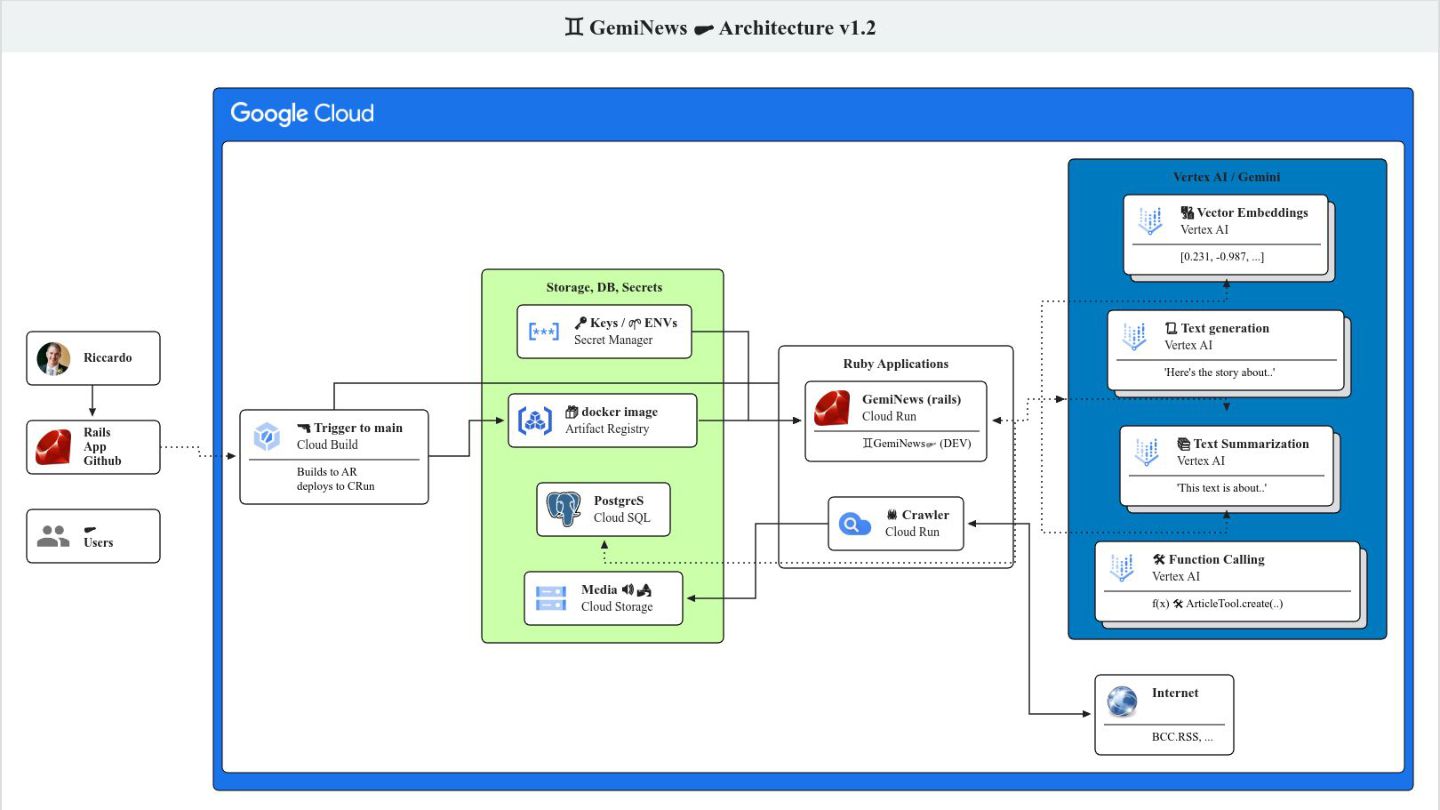Image resolution: width=1440 pixels, height=810 pixels.
Task: Click the Cloud Storage icon next to Media
Action: [x=551, y=598]
